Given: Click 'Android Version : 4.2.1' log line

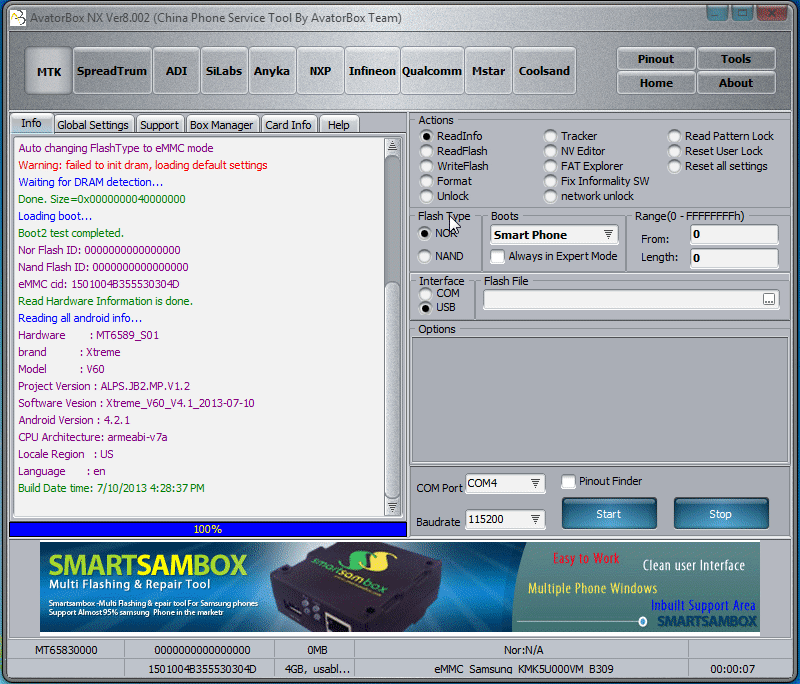Looking at the screenshot, I should (x=74, y=420).
